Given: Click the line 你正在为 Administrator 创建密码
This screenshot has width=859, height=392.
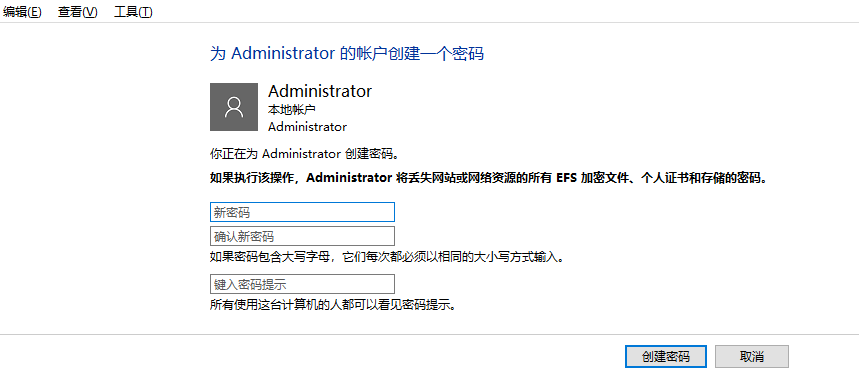Looking at the screenshot, I should (305, 153).
